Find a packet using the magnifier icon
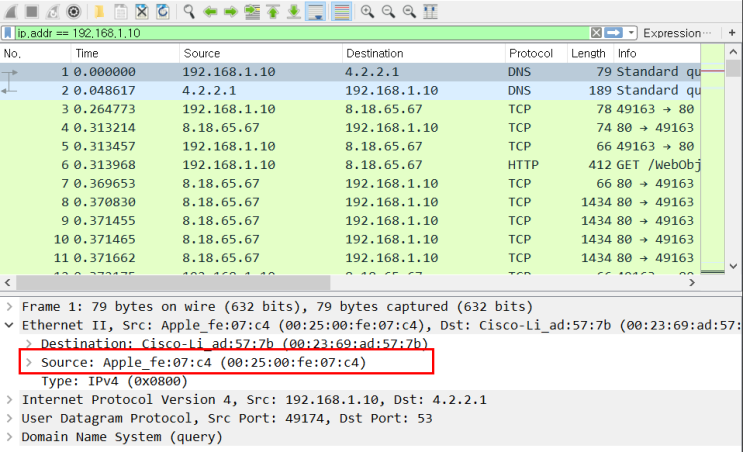This screenshot has height=452, width=743. coord(189,11)
